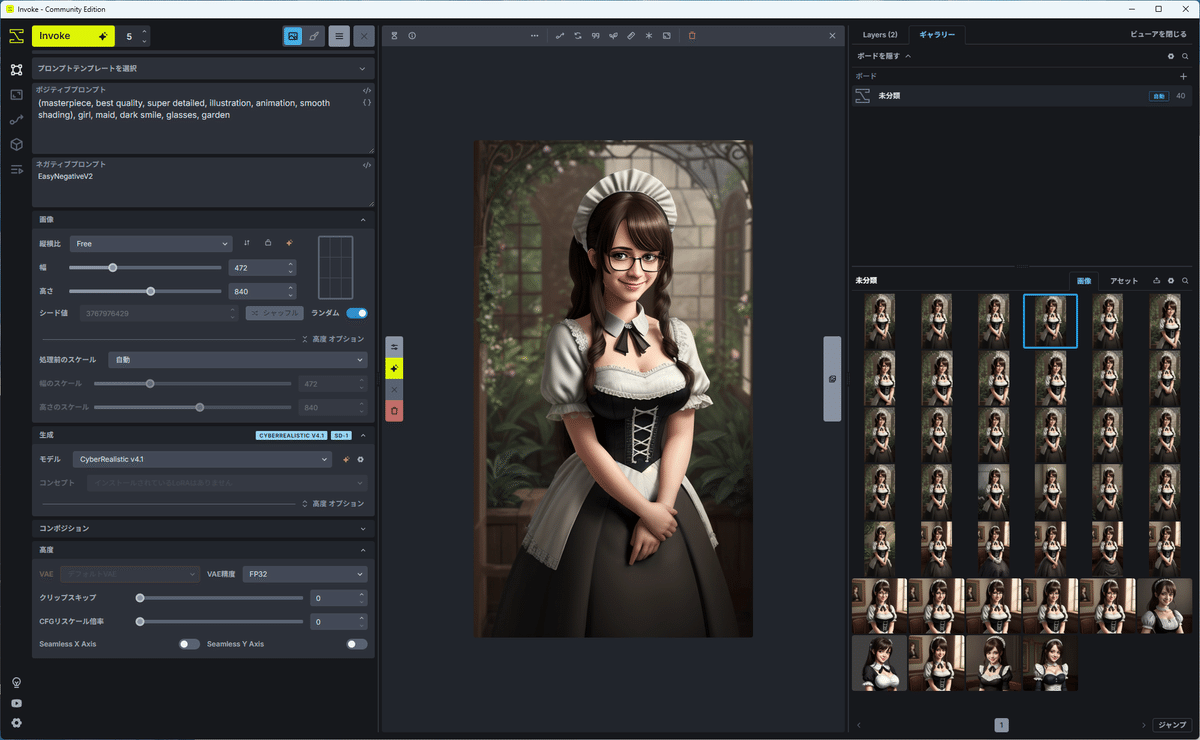Click the quote-mark recall prompts icon
This screenshot has width=1200, height=740.
[595, 36]
